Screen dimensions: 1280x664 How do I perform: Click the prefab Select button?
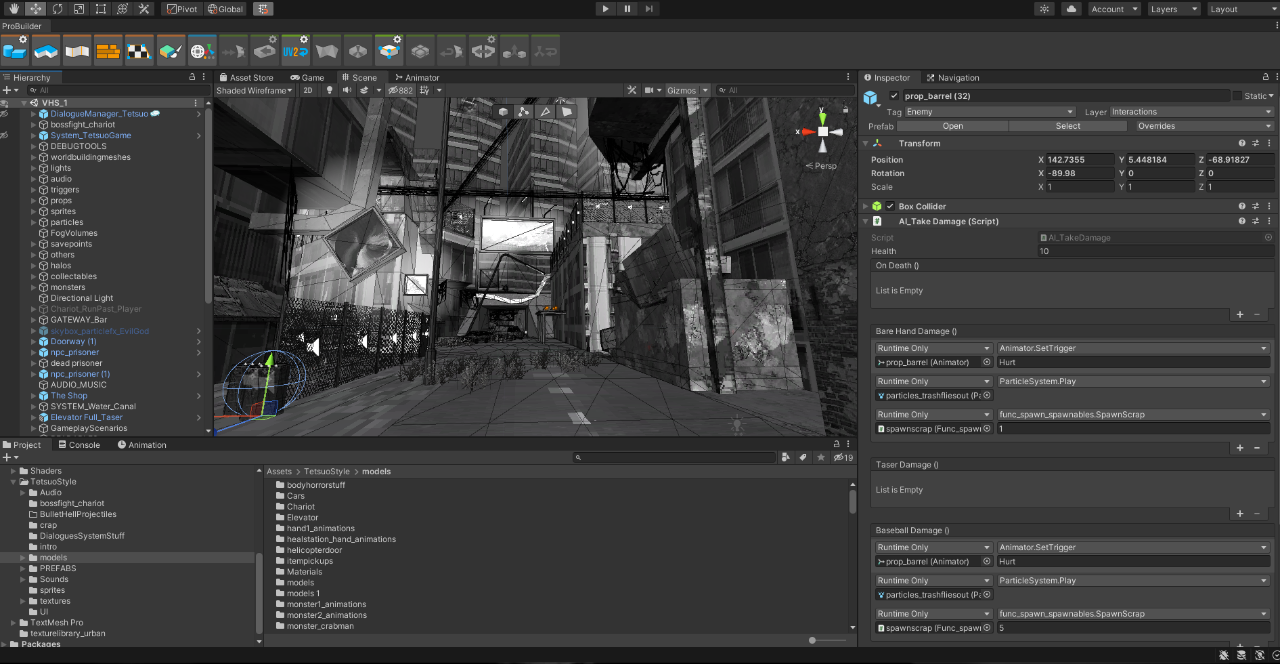tap(1067, 126)
